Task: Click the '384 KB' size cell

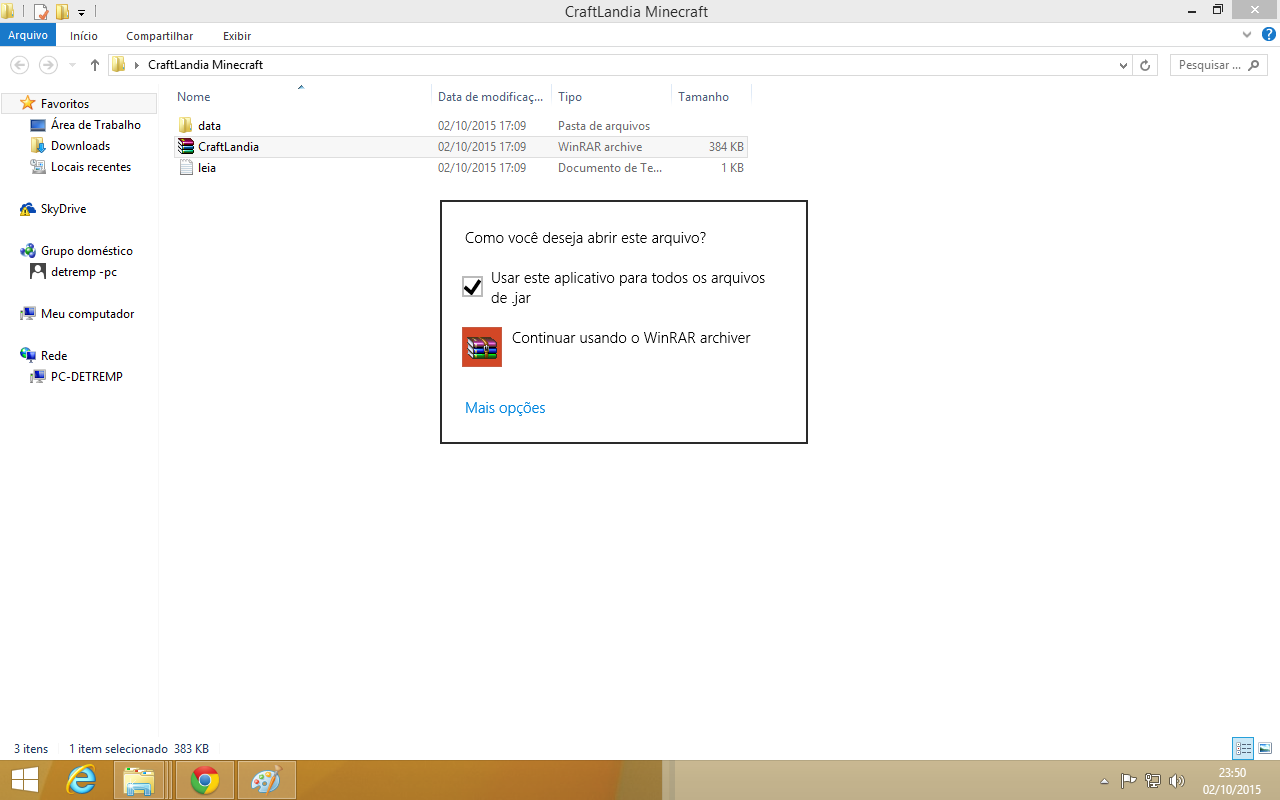Action: click(726, 147)
